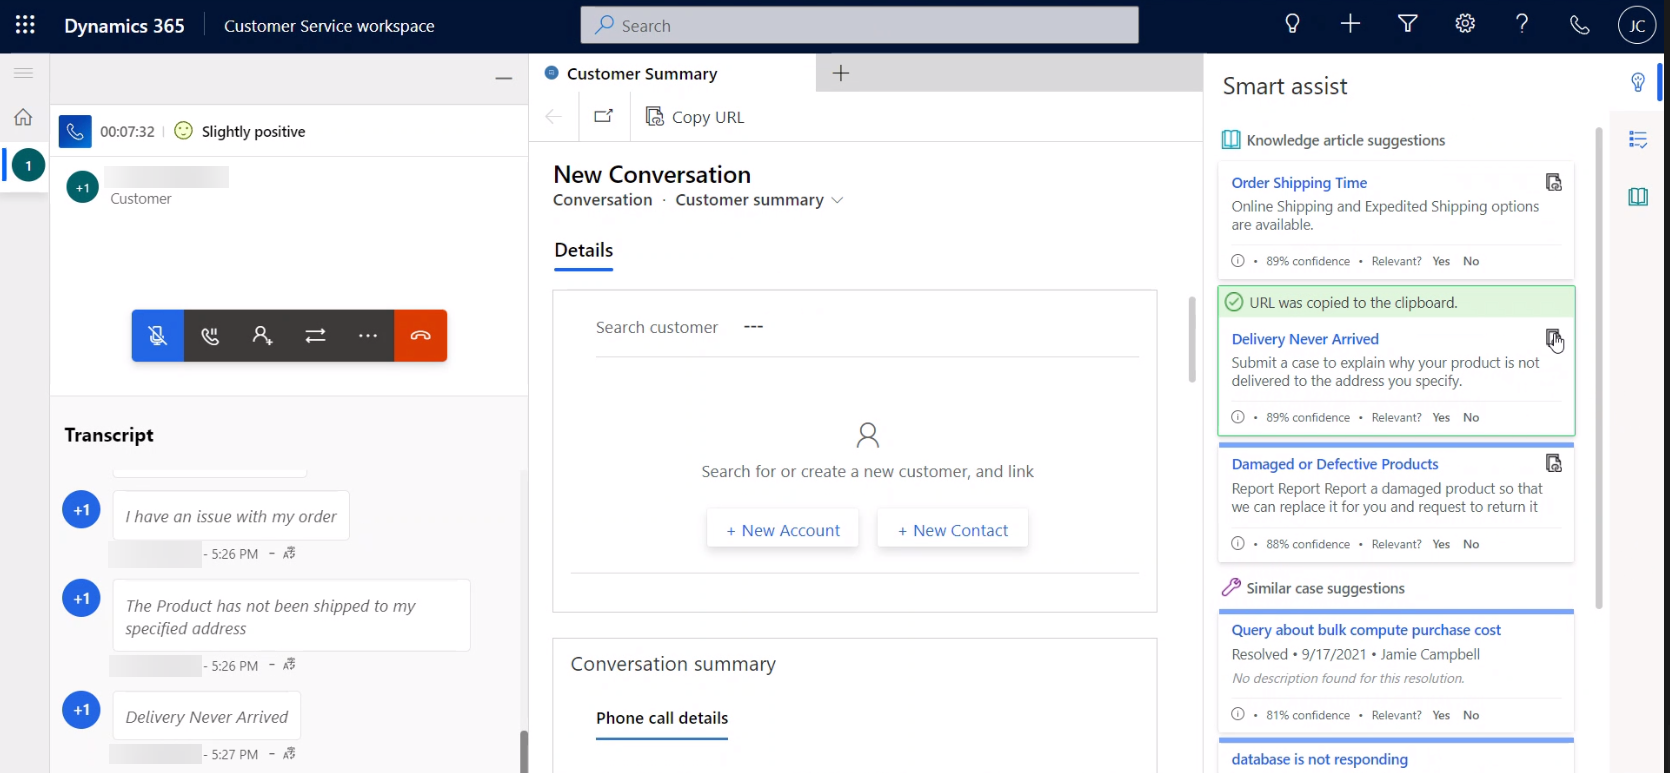Viewport: 1670px width, 773px height.
Task: End the call with red hang-up button
Action: pos(421,336)
